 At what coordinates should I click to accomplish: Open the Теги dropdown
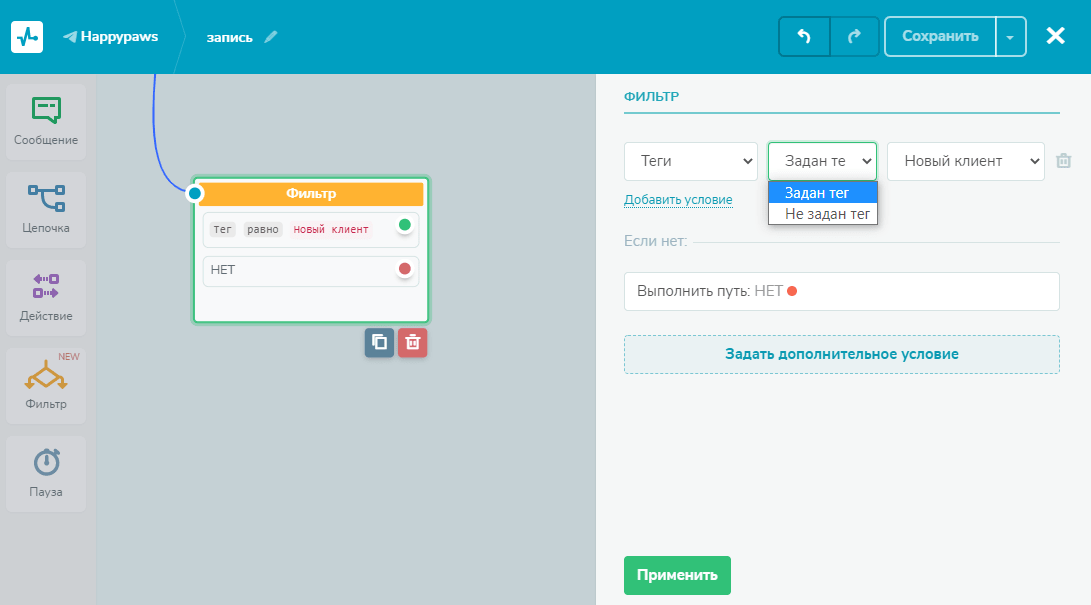690,161
